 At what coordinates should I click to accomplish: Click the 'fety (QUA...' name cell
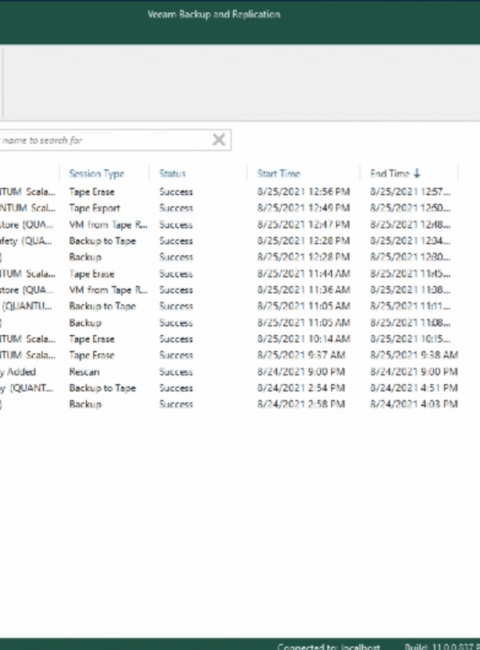click(x=26, y=241)
